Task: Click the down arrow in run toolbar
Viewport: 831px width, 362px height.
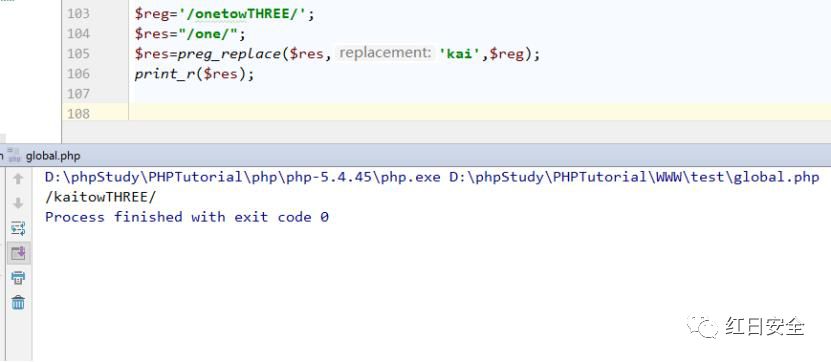Action: 18,203
